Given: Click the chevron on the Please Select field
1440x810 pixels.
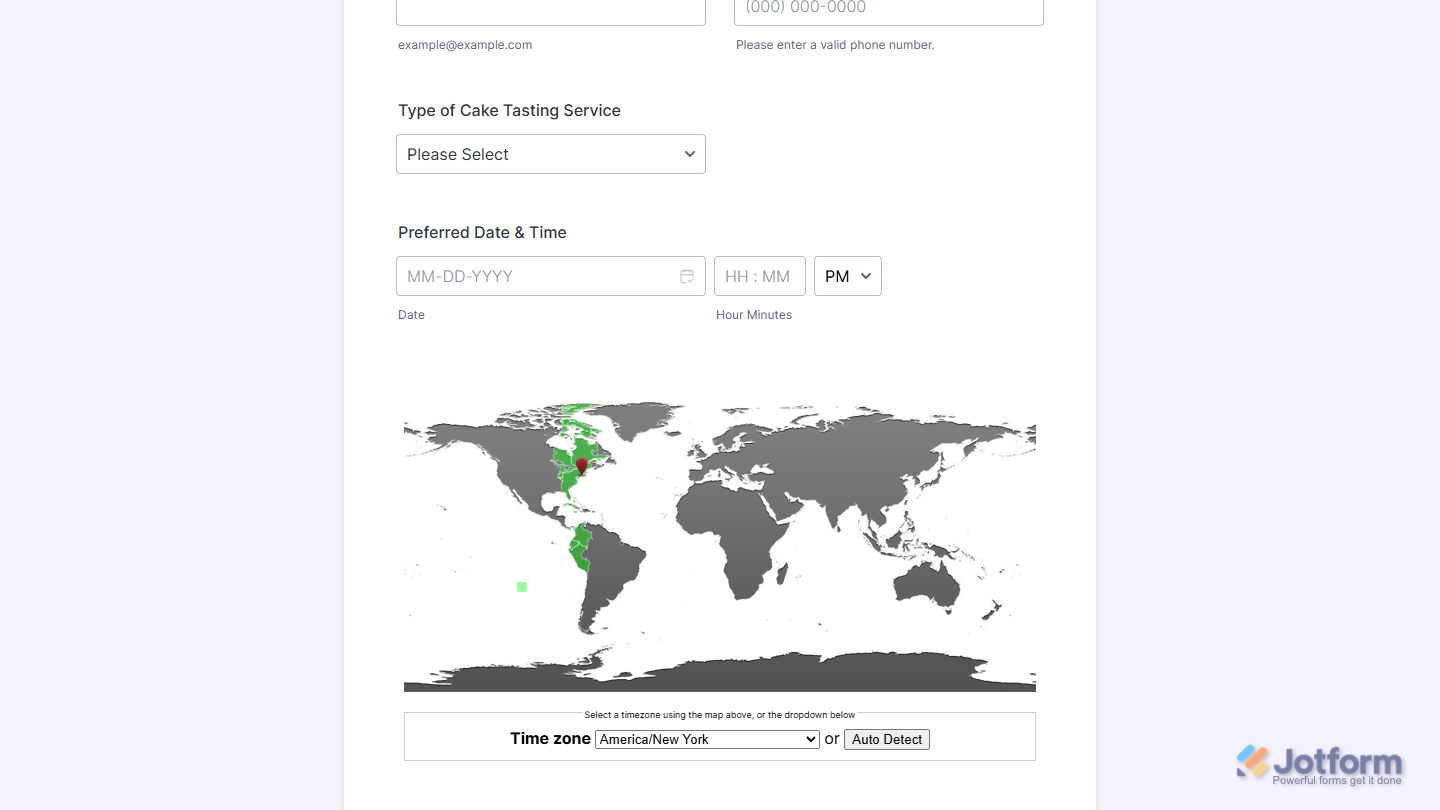Looking at the screenshot, I should 689,154.
